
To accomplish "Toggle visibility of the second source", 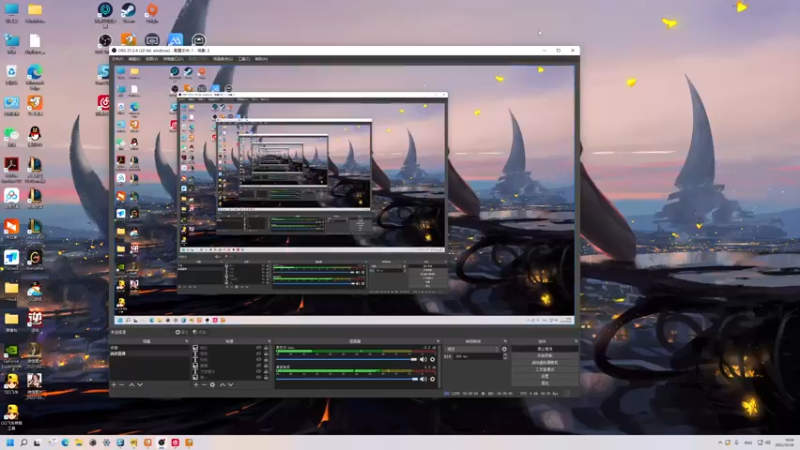I will (x=258, y=354).
